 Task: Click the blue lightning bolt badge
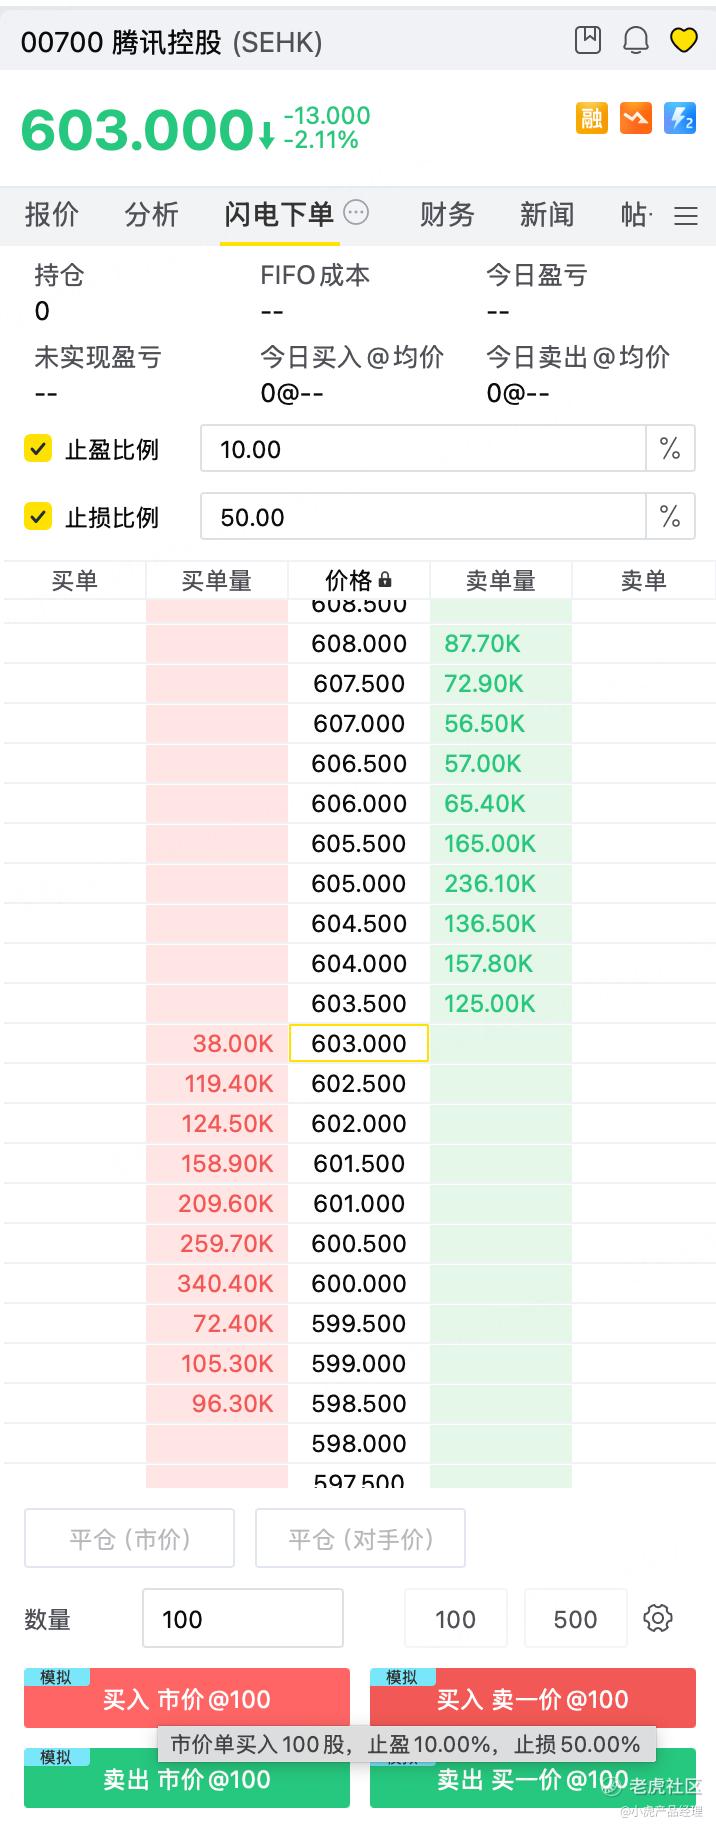point(680,119)
